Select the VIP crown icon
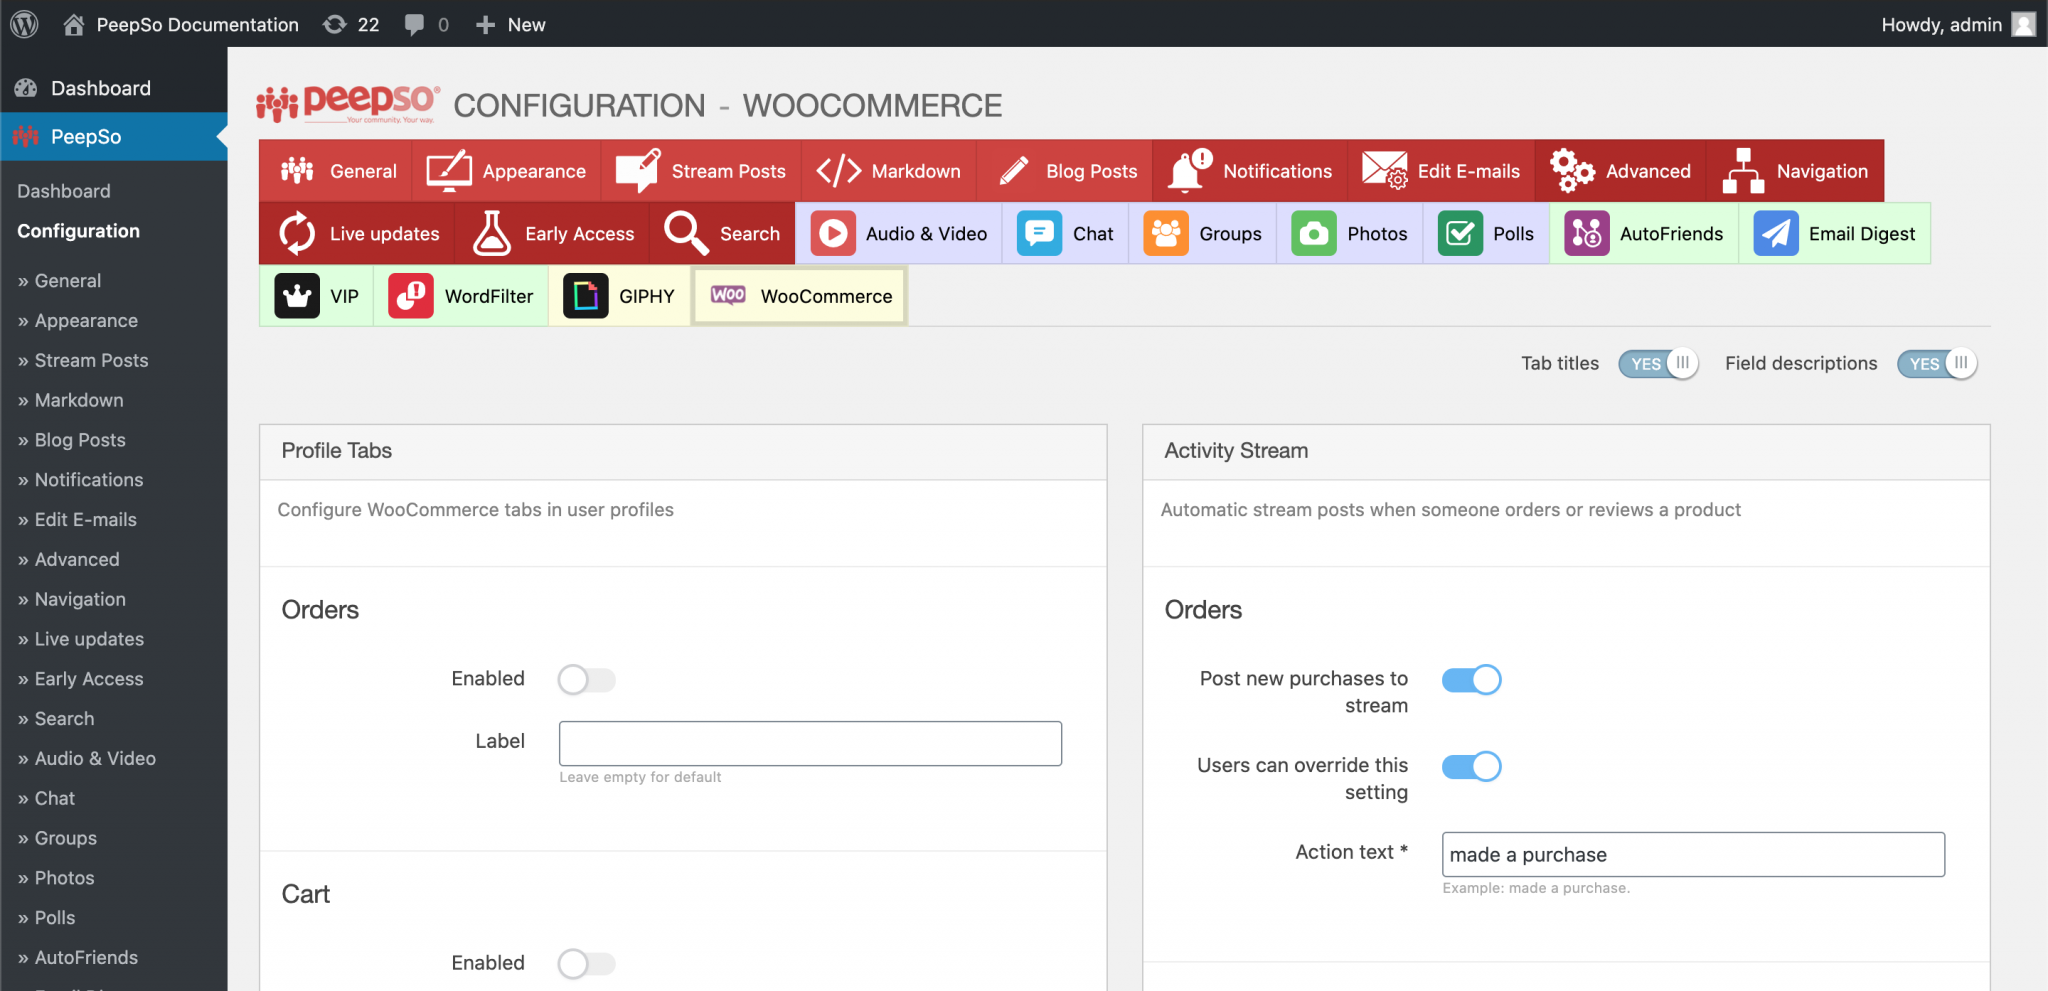This screenshot has height=991, width=2048. [x=298, y=295]
